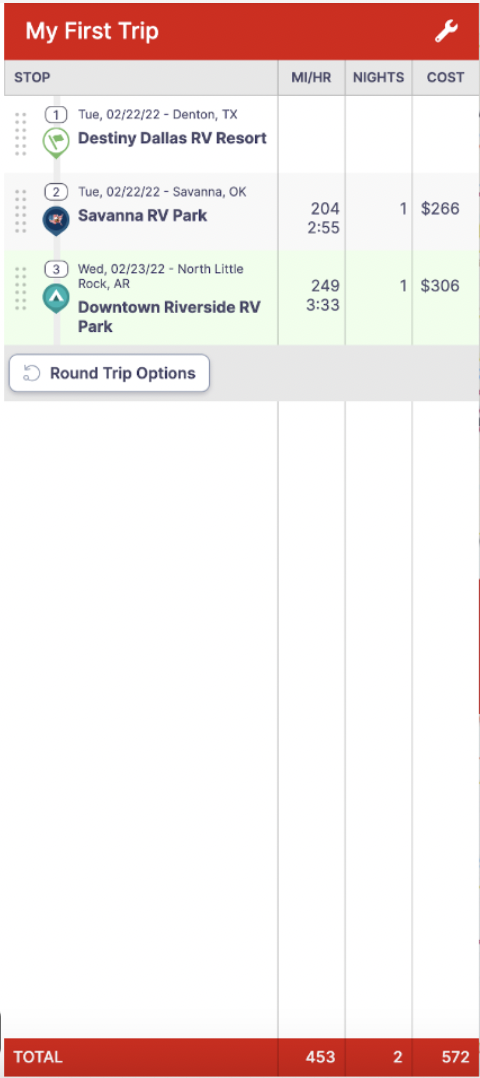Click the teal tent pin for Downtown Riverside
480x1078 pixels.
click(56, 298)
